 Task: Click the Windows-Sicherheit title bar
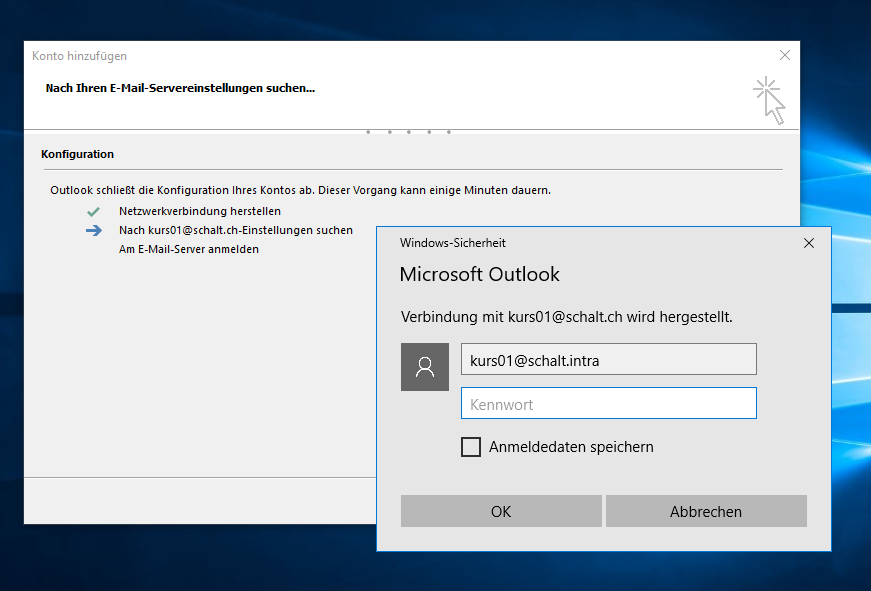click(x=580, y=243)
